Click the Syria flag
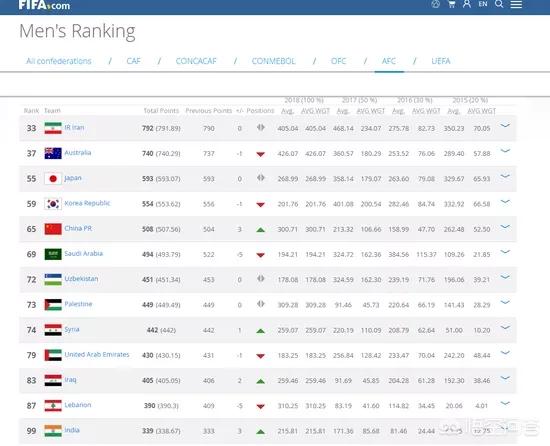Screen dimensions: 550x446 tap(53, 330)
